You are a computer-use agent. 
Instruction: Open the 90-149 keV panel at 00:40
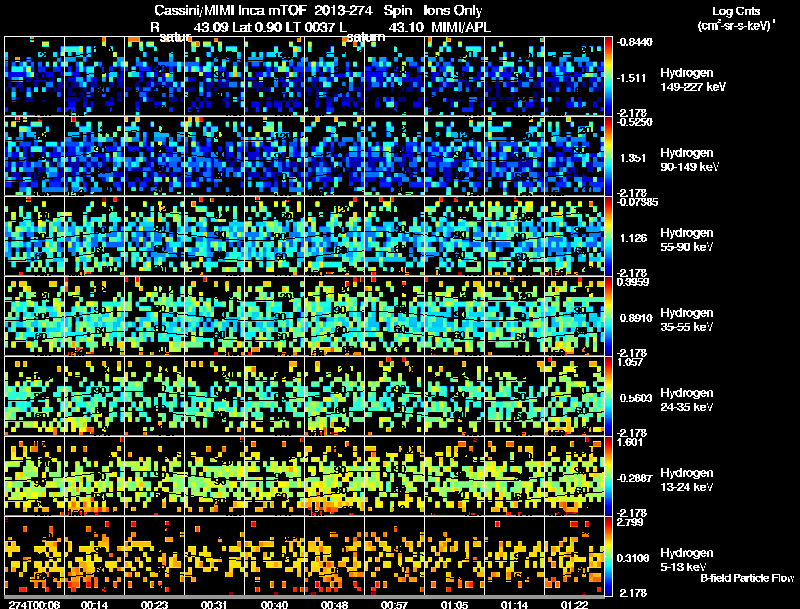pyautogui.click(x=274, y=156)
